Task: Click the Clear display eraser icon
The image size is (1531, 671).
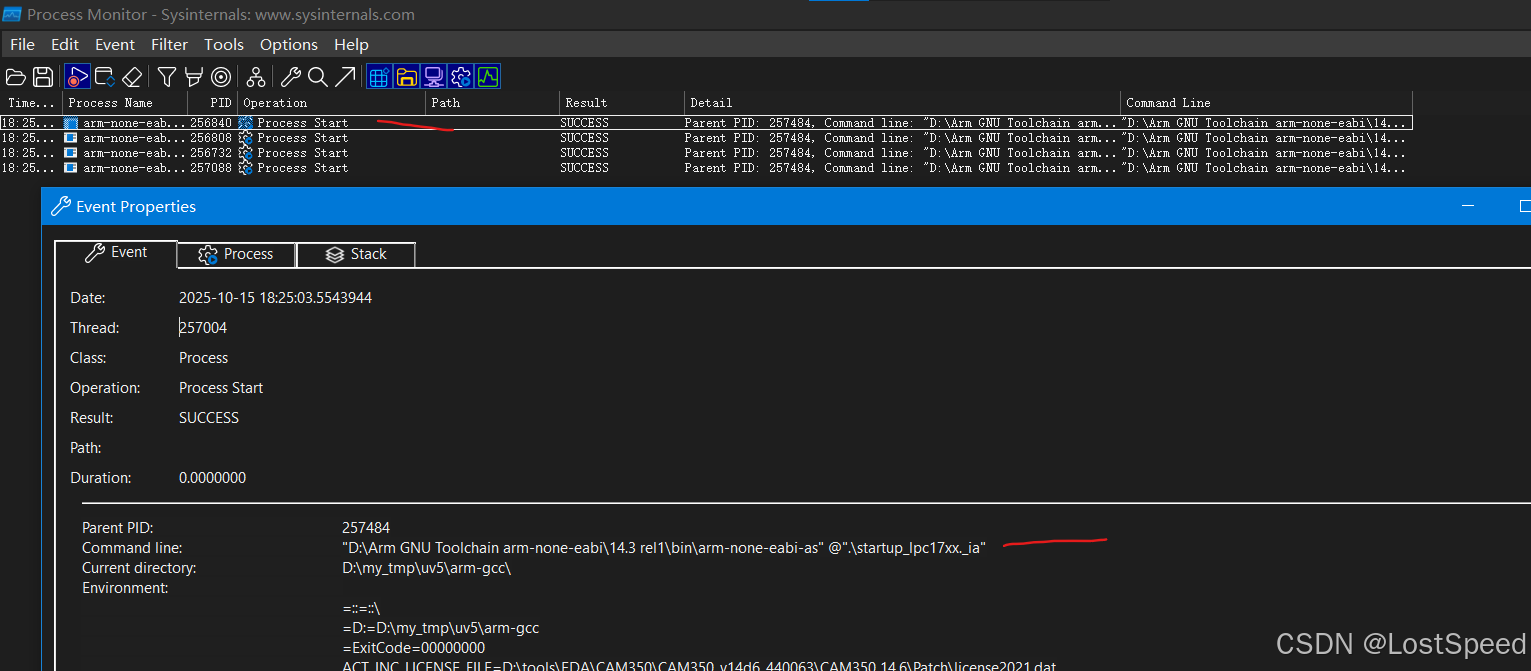Action: click(x=132, y=77)
